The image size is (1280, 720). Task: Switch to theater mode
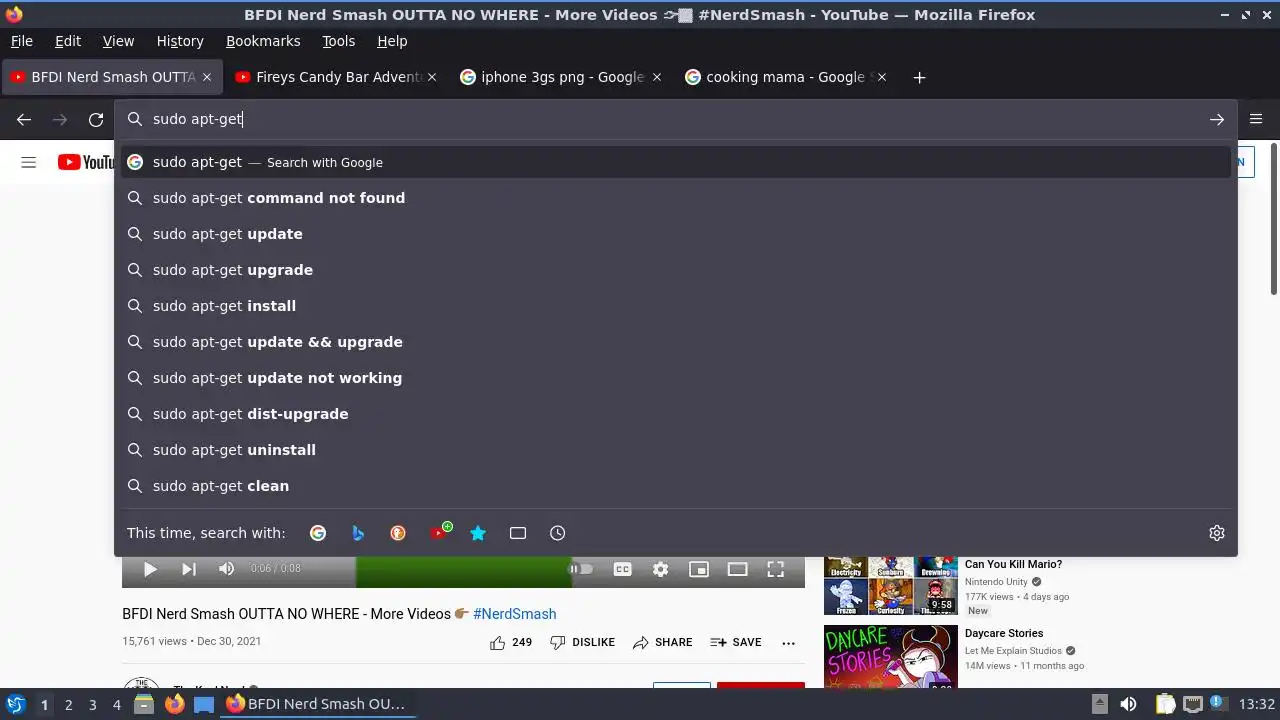coord(738,569)
